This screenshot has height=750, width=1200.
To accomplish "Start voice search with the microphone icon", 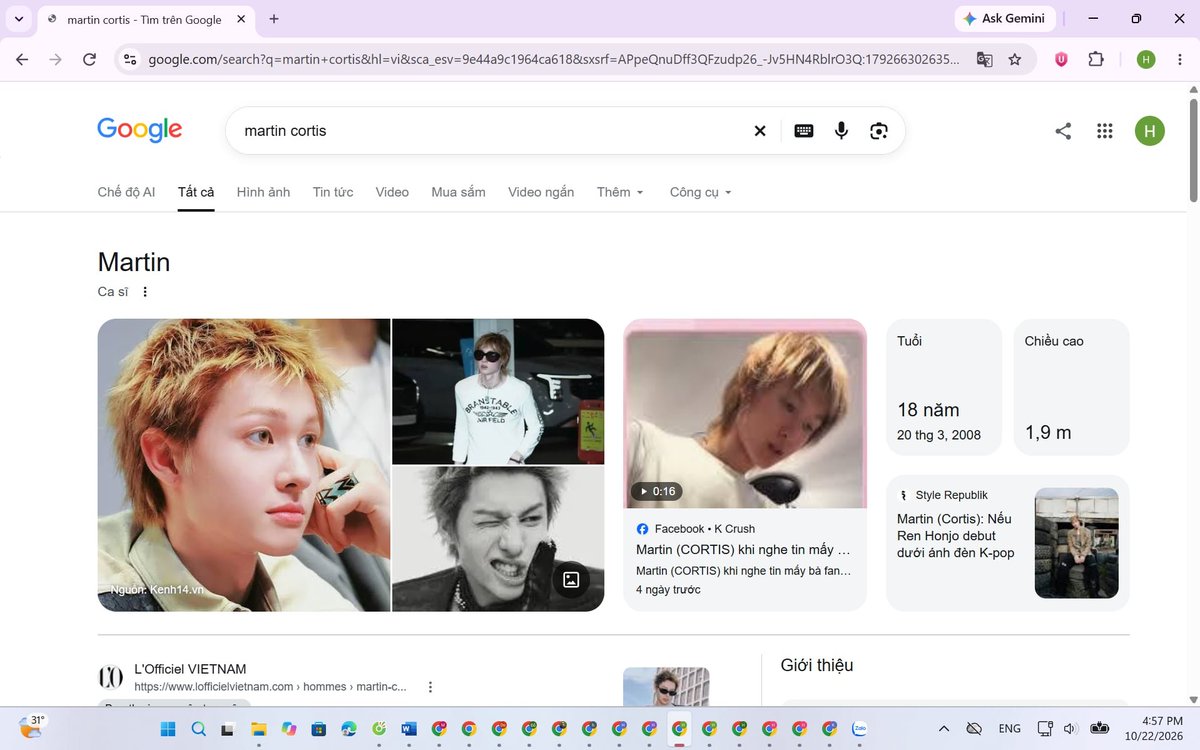I will pos(841,131).
